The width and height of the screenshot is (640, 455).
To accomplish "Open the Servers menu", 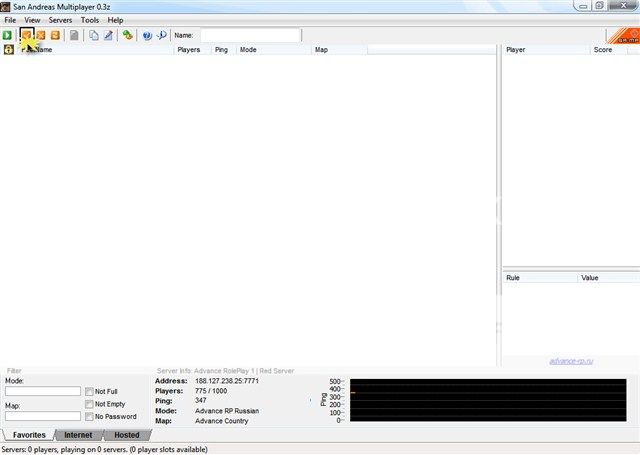I will (60, 20).
